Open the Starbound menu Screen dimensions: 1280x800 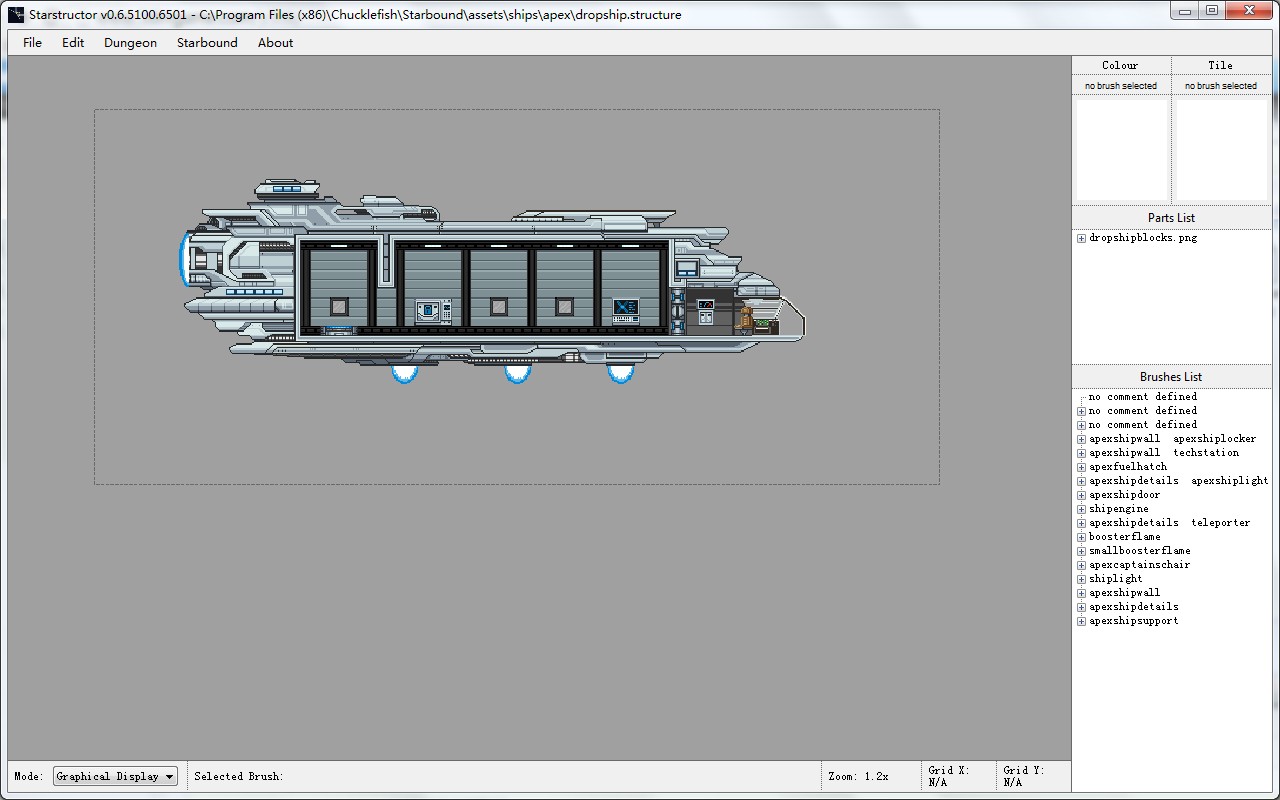[x=207, y=43]
